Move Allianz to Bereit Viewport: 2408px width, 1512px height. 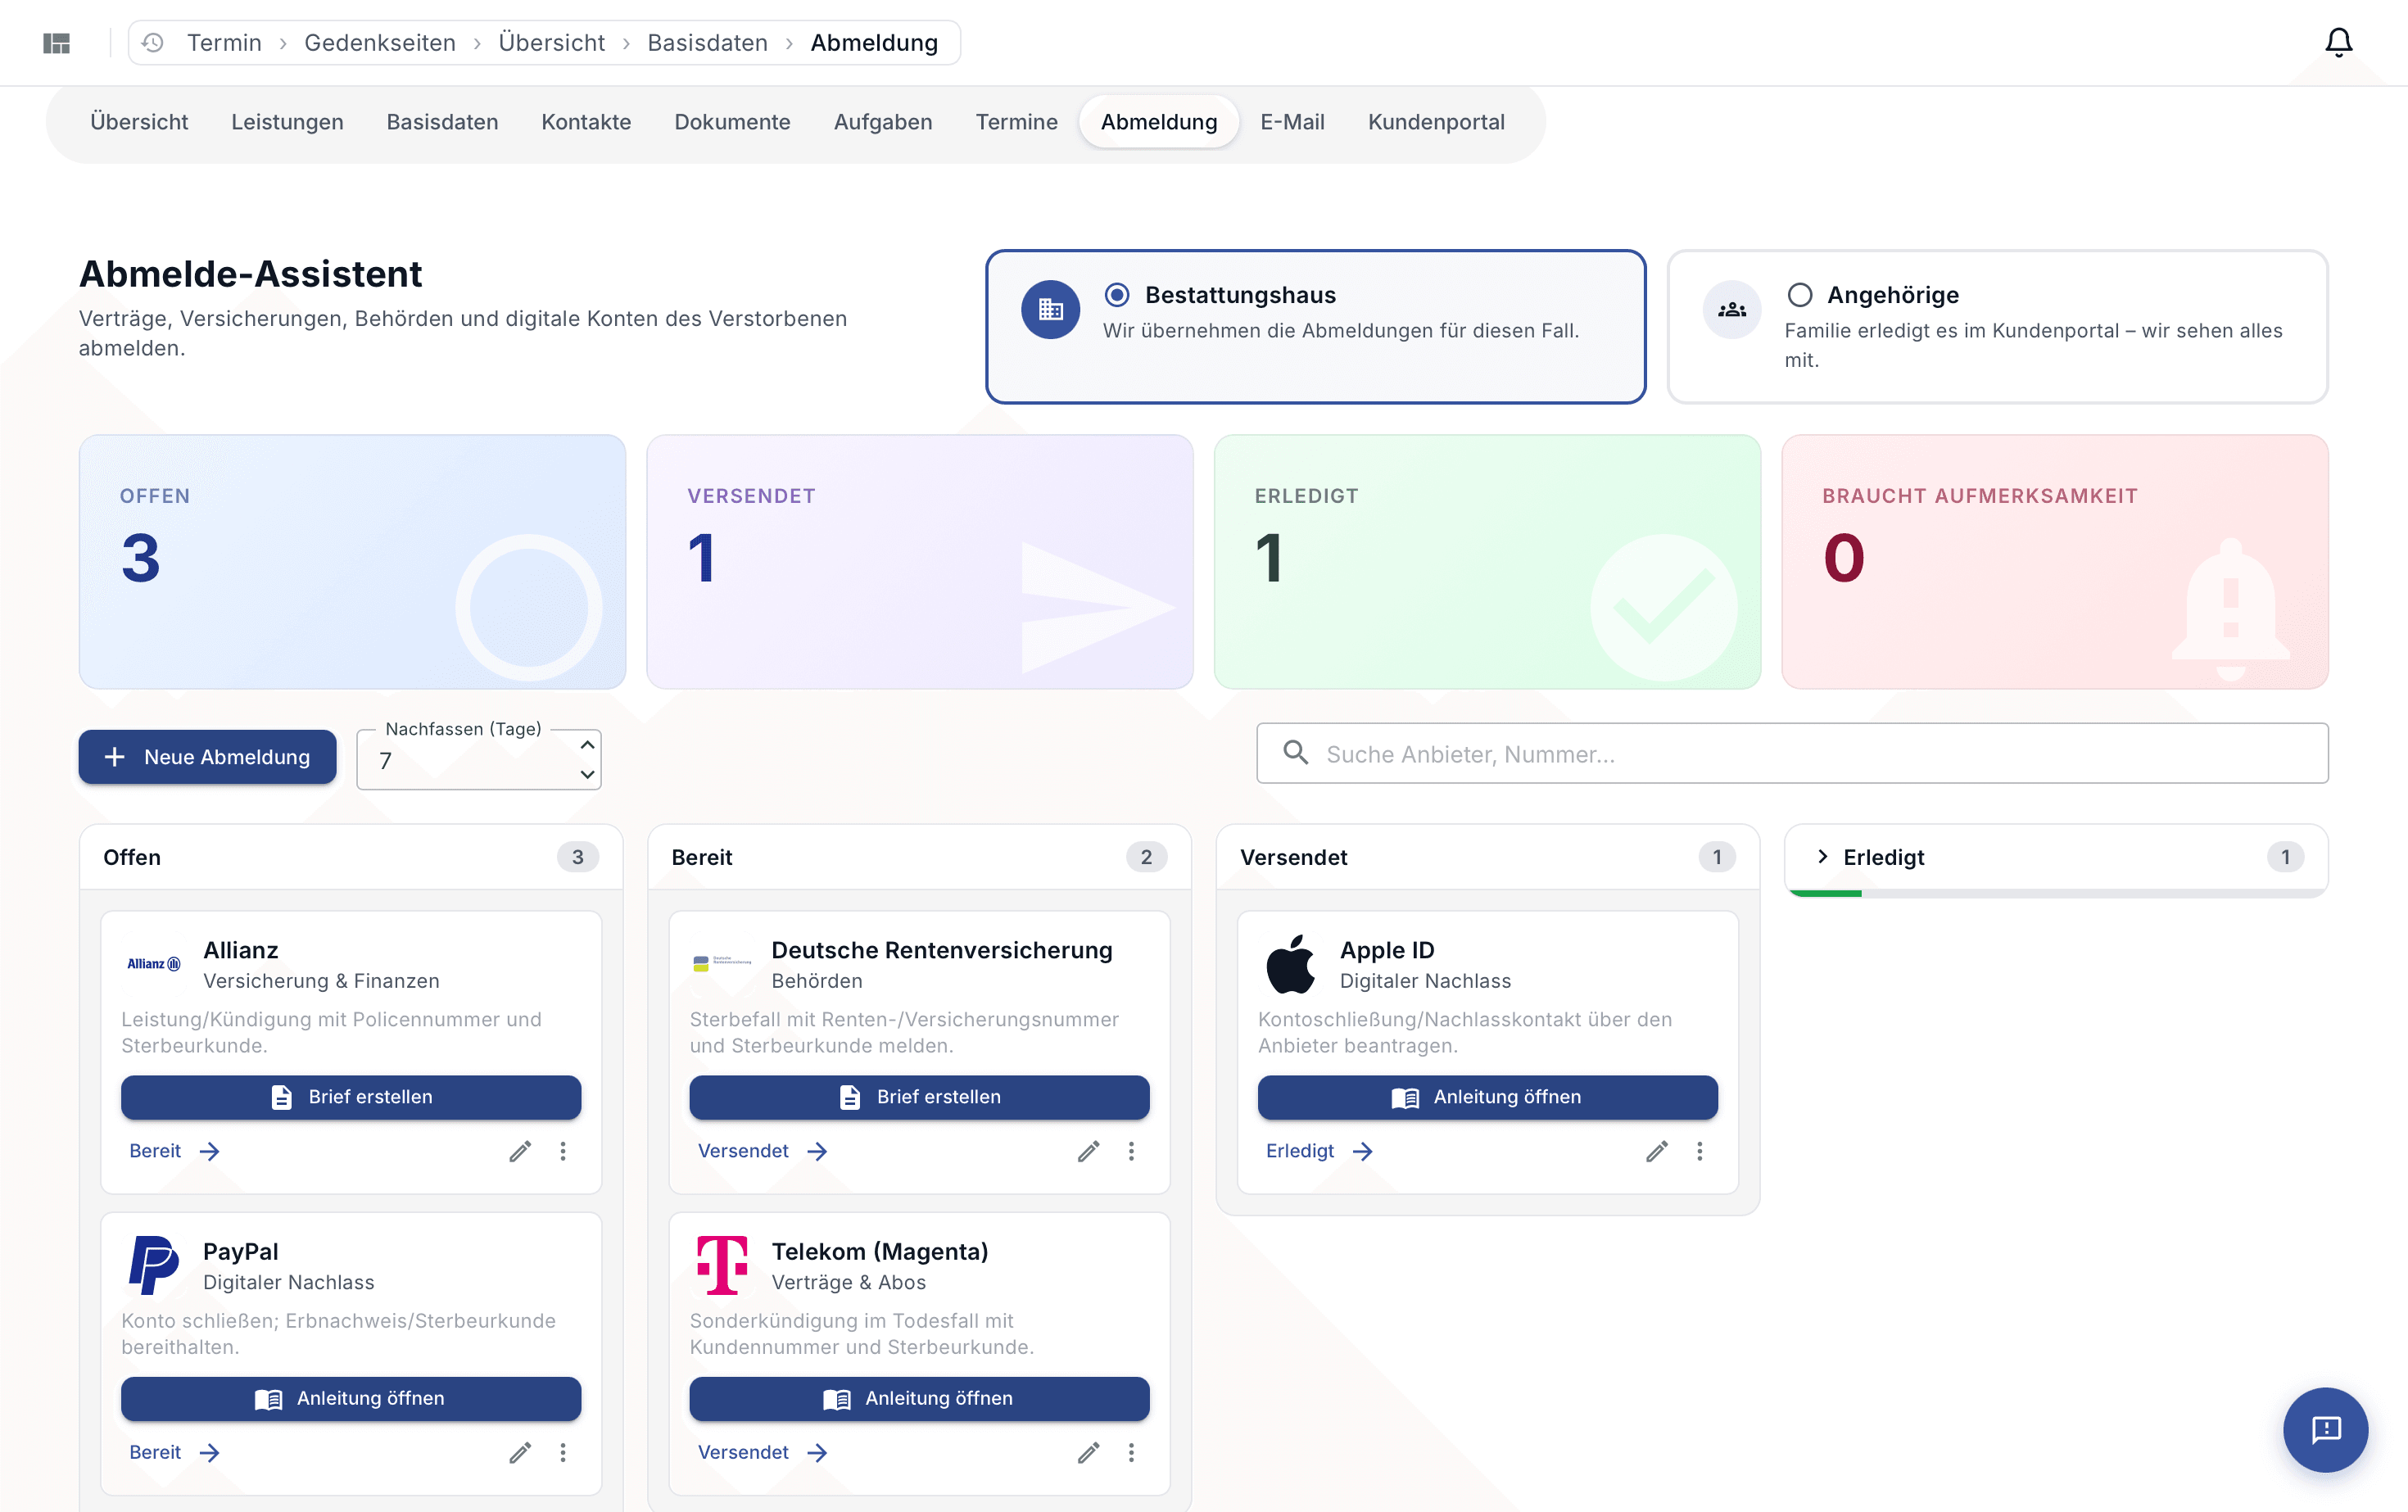pos(174,1151)
